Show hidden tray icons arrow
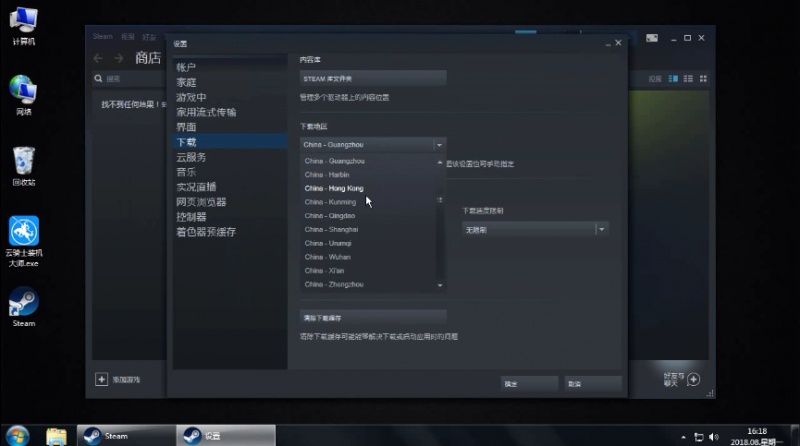 pyautogui.click(x=683, y=437)
